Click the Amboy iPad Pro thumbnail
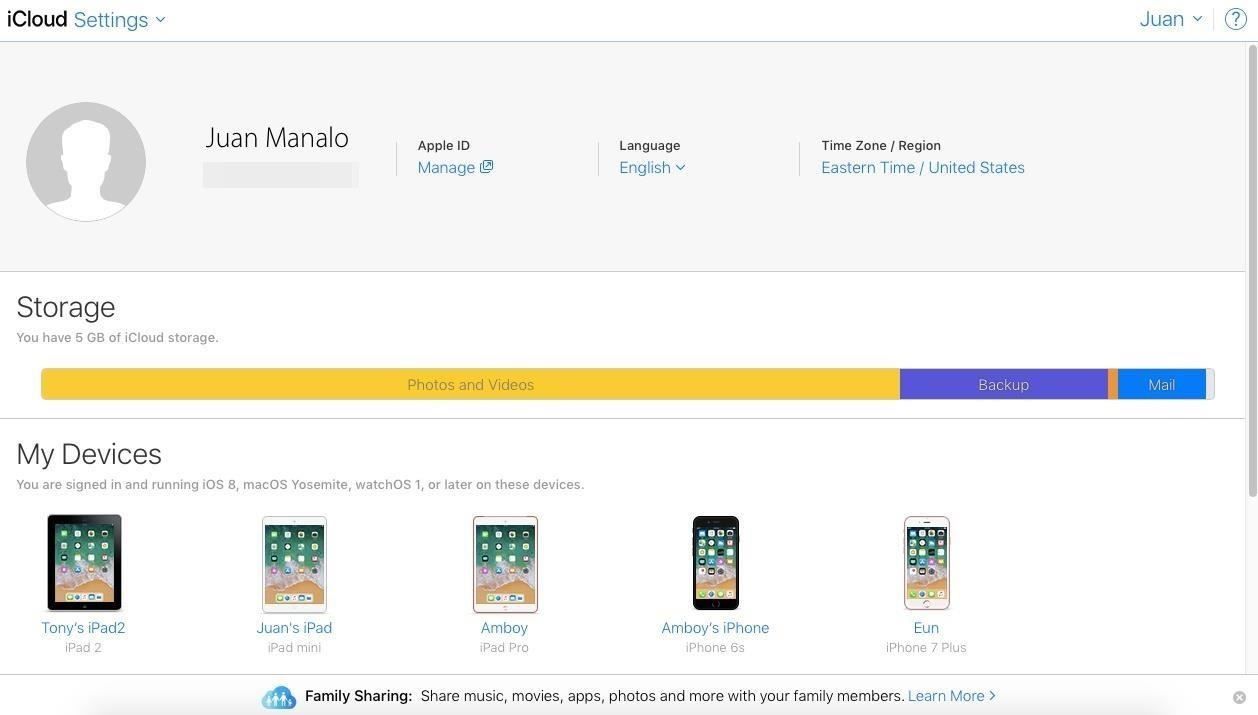Screen dimensions: 1258x715 (x=504, y=563)
